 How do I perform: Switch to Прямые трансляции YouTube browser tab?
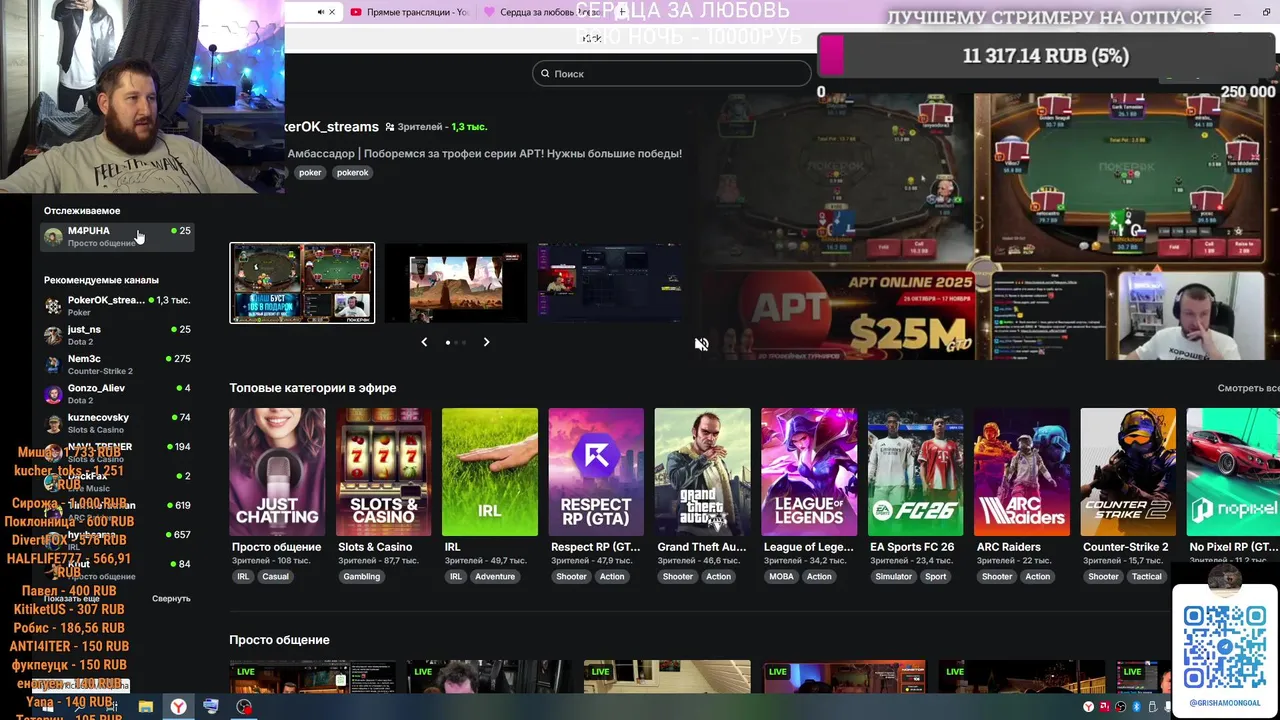(x=409, y=12)
